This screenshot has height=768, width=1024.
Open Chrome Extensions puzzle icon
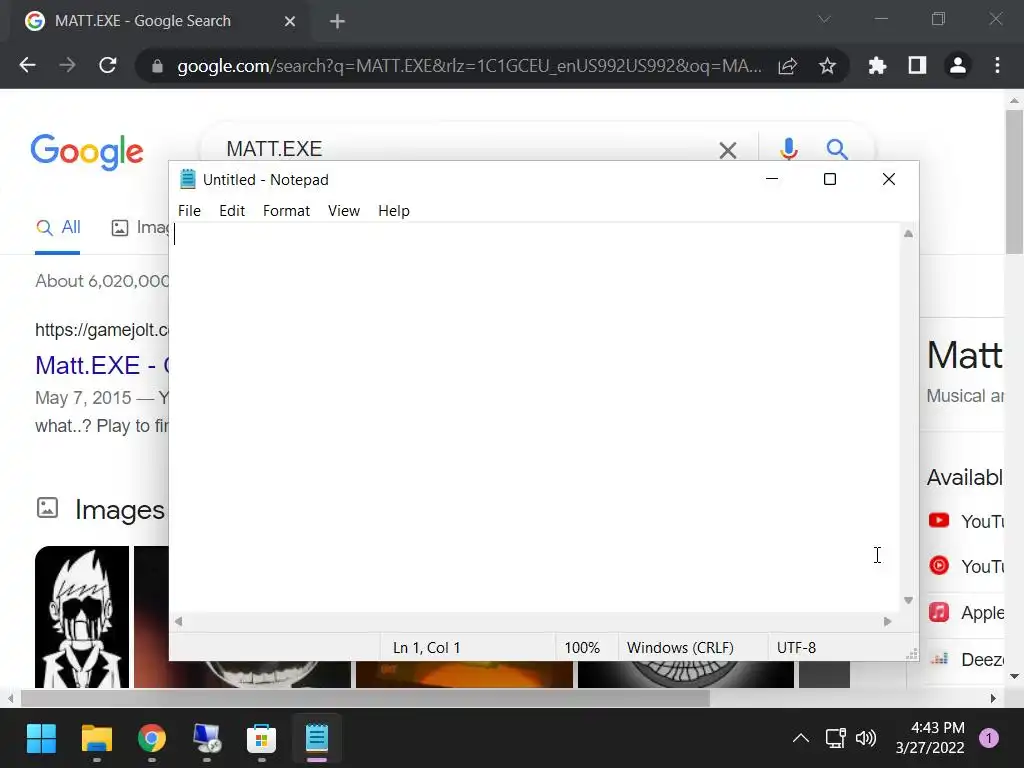[877, 65]
